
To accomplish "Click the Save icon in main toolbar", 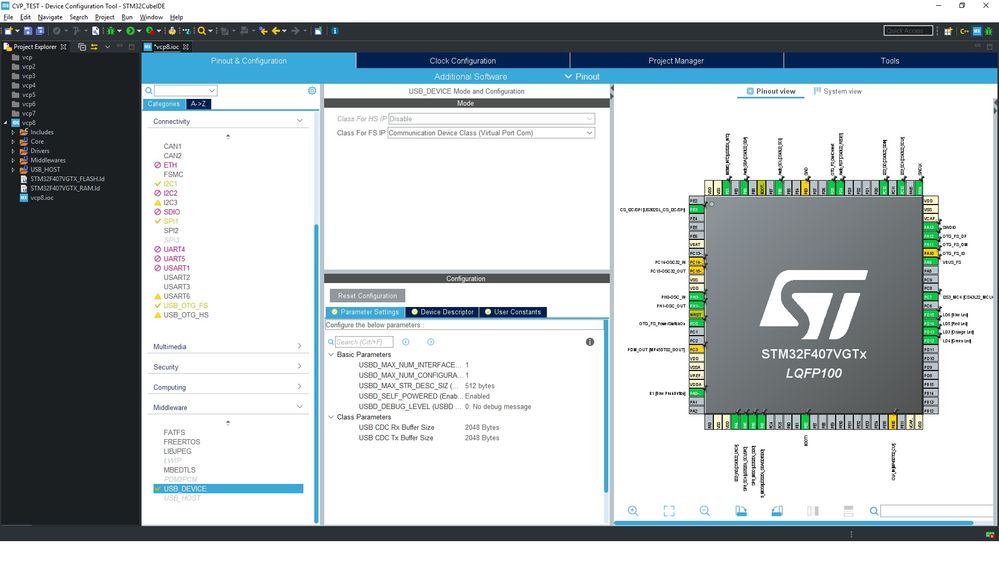I will 27,31.
